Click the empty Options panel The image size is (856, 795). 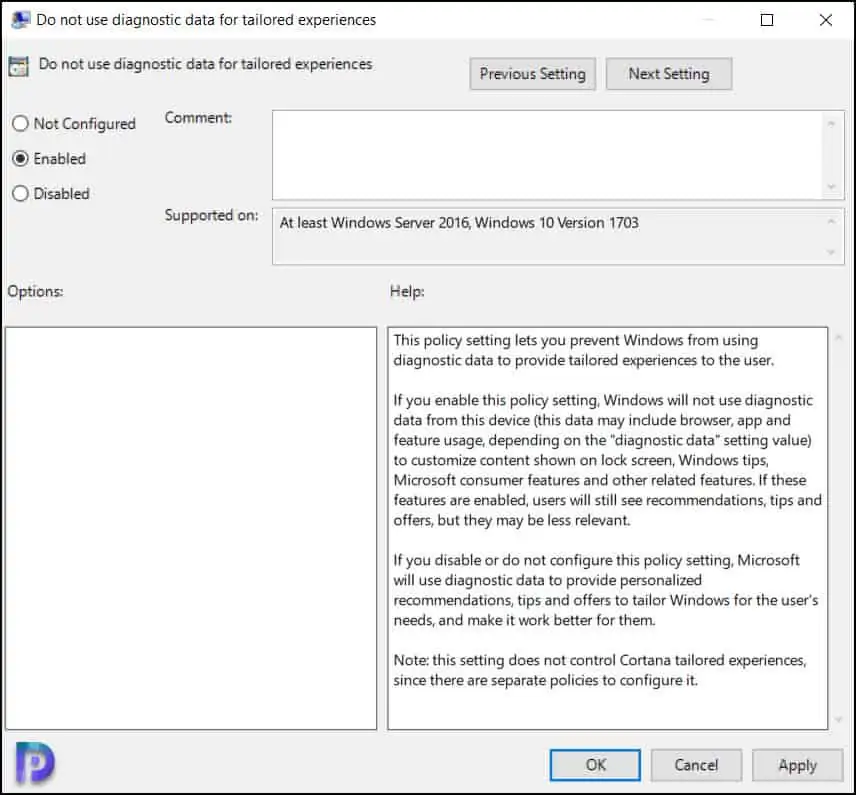(191, 528)
